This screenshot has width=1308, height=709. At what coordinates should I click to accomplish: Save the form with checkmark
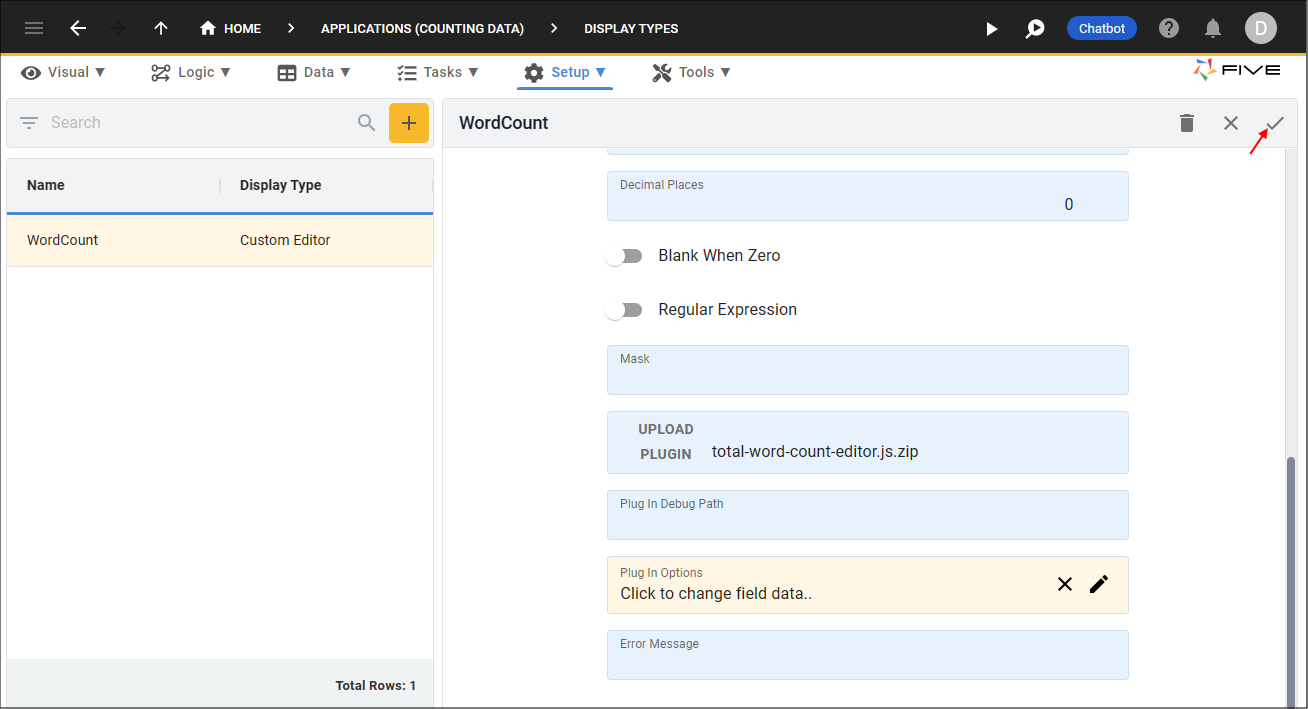pyautogui.click(x=1275, y=123)
